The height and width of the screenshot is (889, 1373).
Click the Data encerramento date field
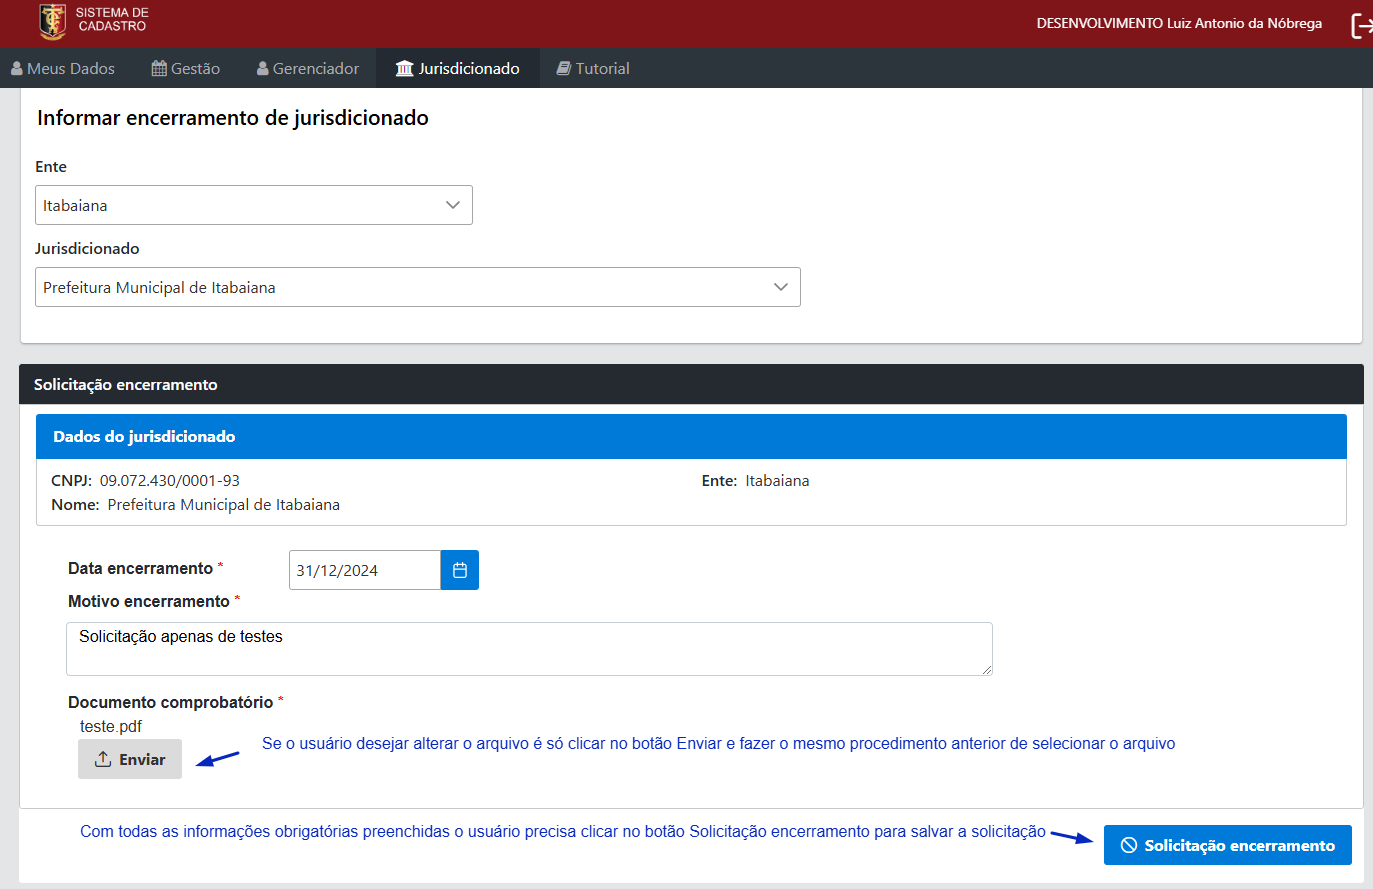tap(365, 570)
